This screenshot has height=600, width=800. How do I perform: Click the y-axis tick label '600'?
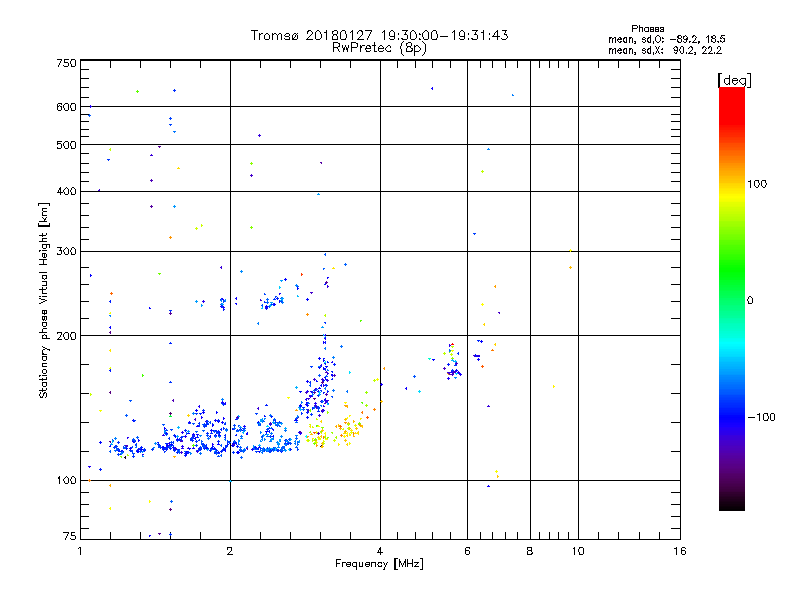tap(66, 107)
